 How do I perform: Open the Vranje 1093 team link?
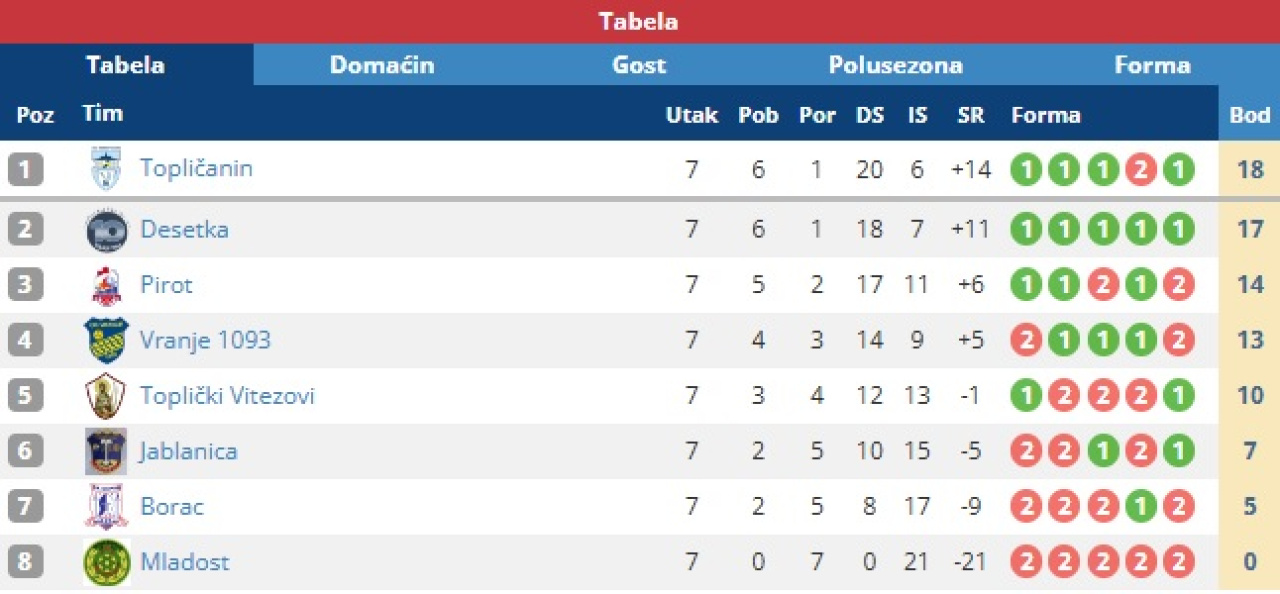pos(205,340)
